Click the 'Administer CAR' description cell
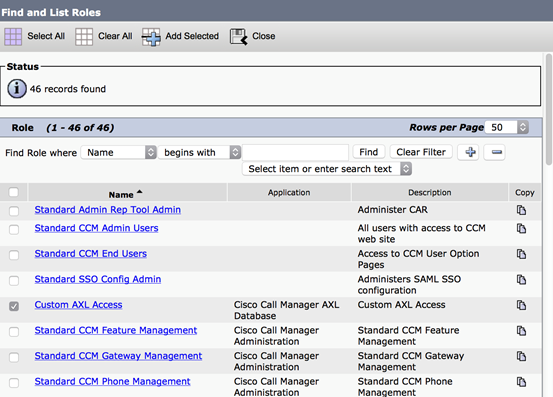 (x=393, y=210)
